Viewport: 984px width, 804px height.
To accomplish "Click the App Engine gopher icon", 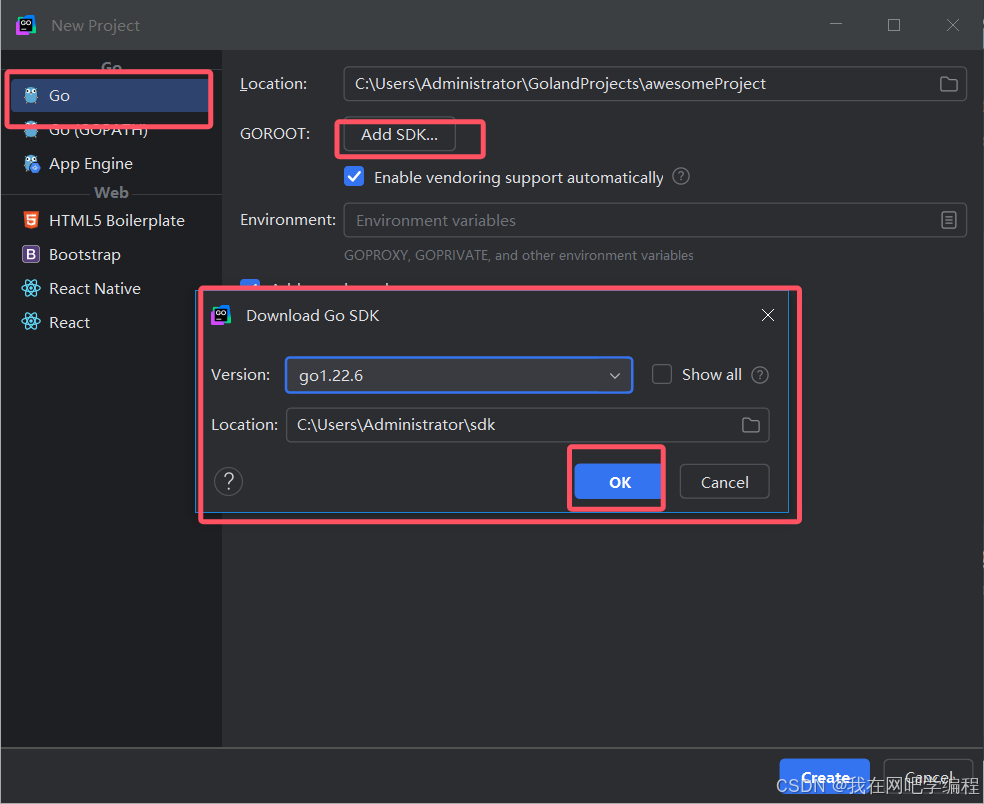I will coord(31,164).
